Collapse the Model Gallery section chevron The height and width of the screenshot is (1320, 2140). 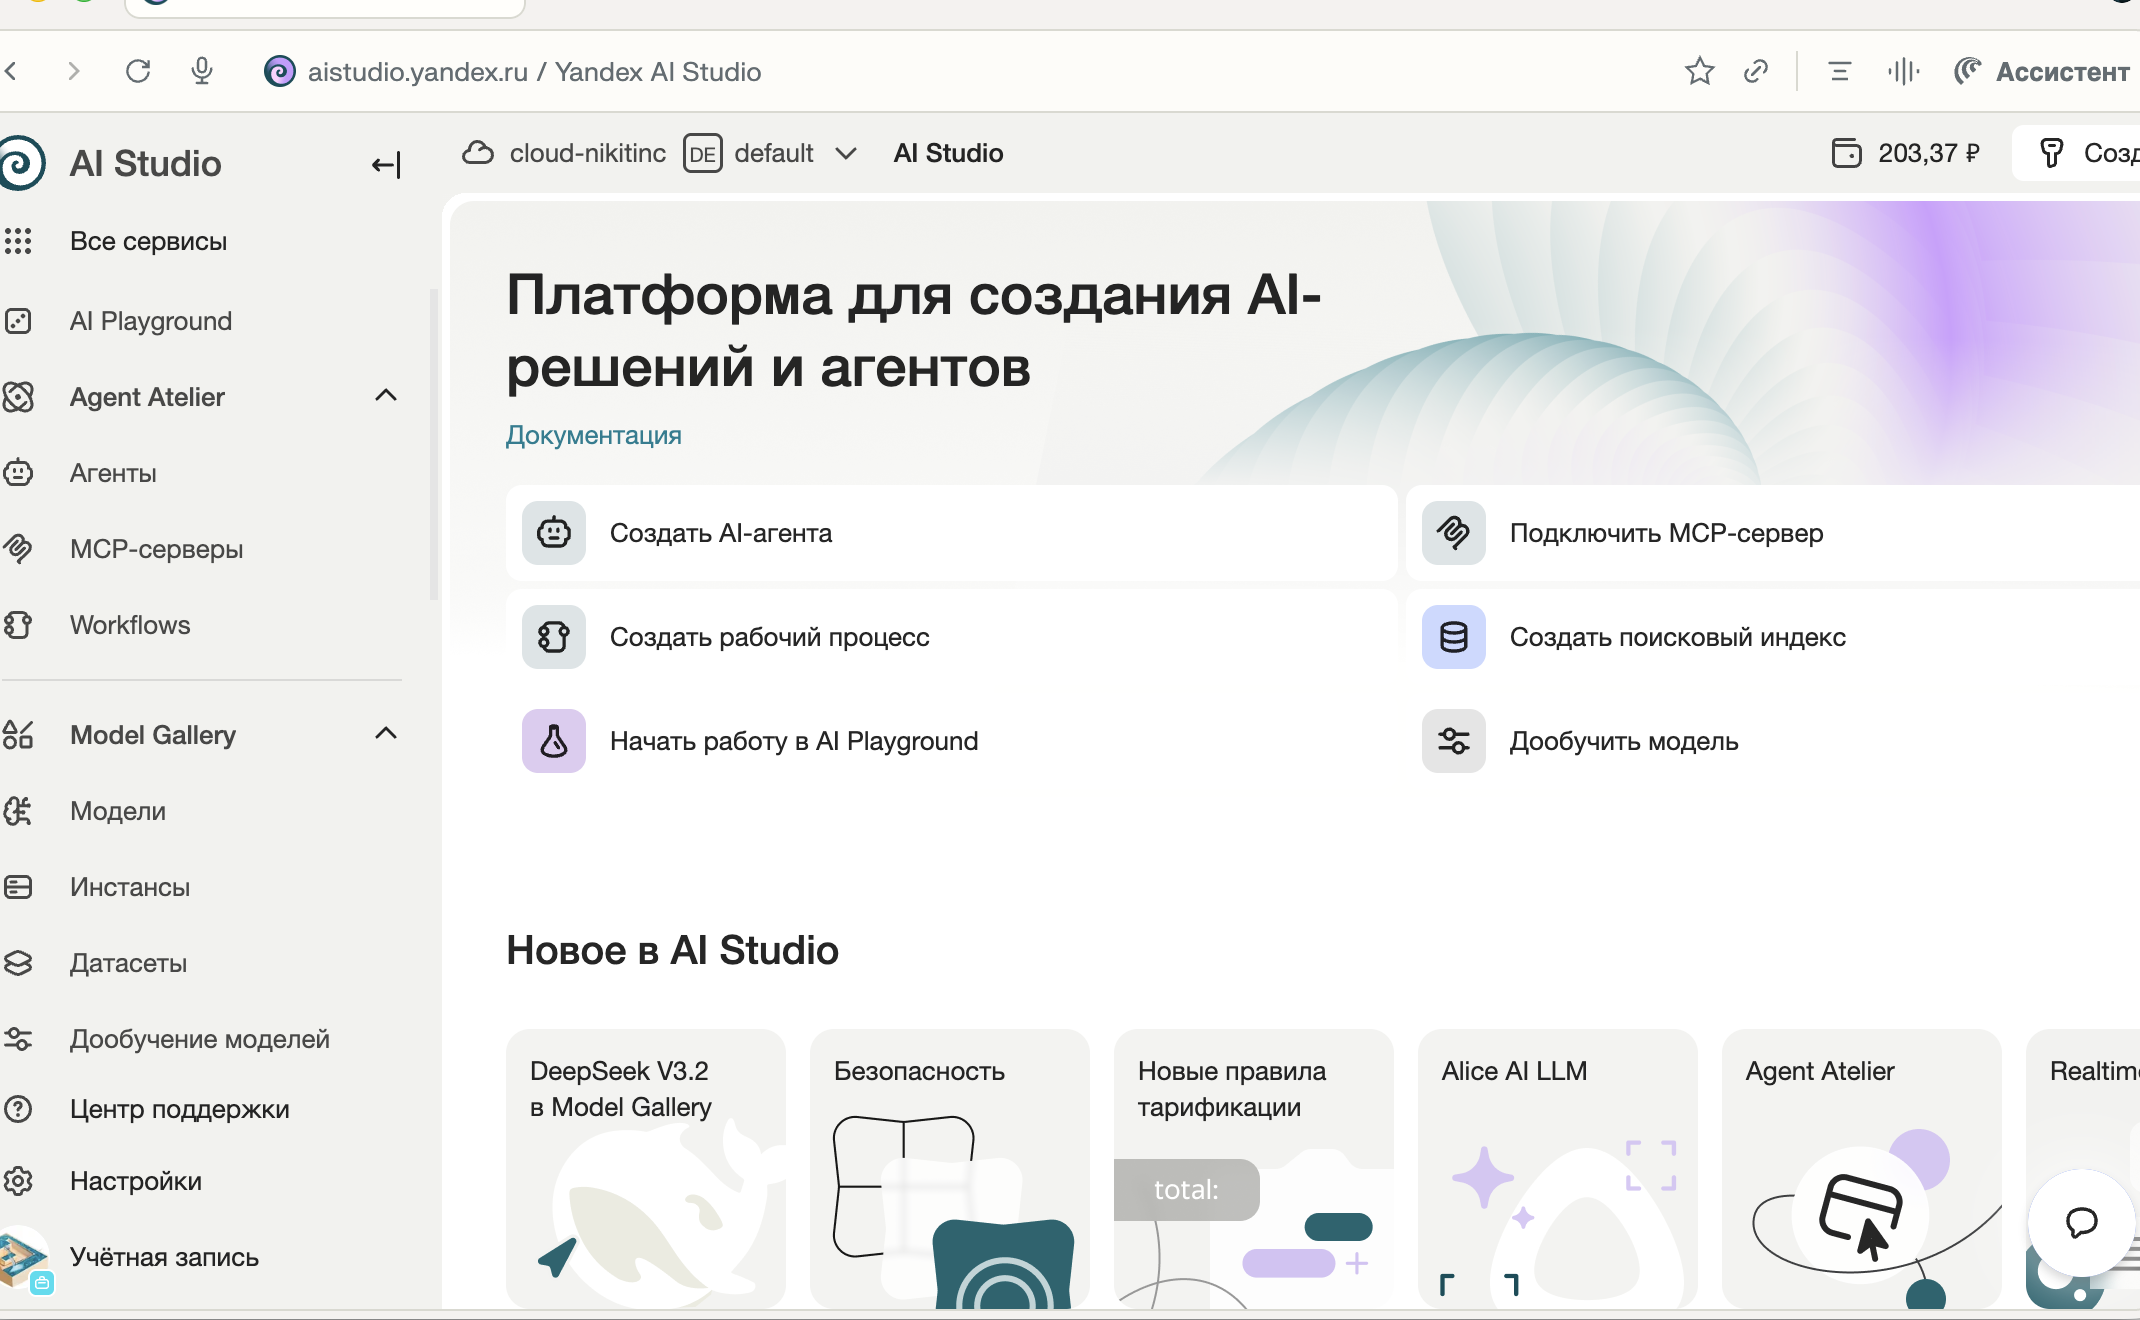point(386,734)
